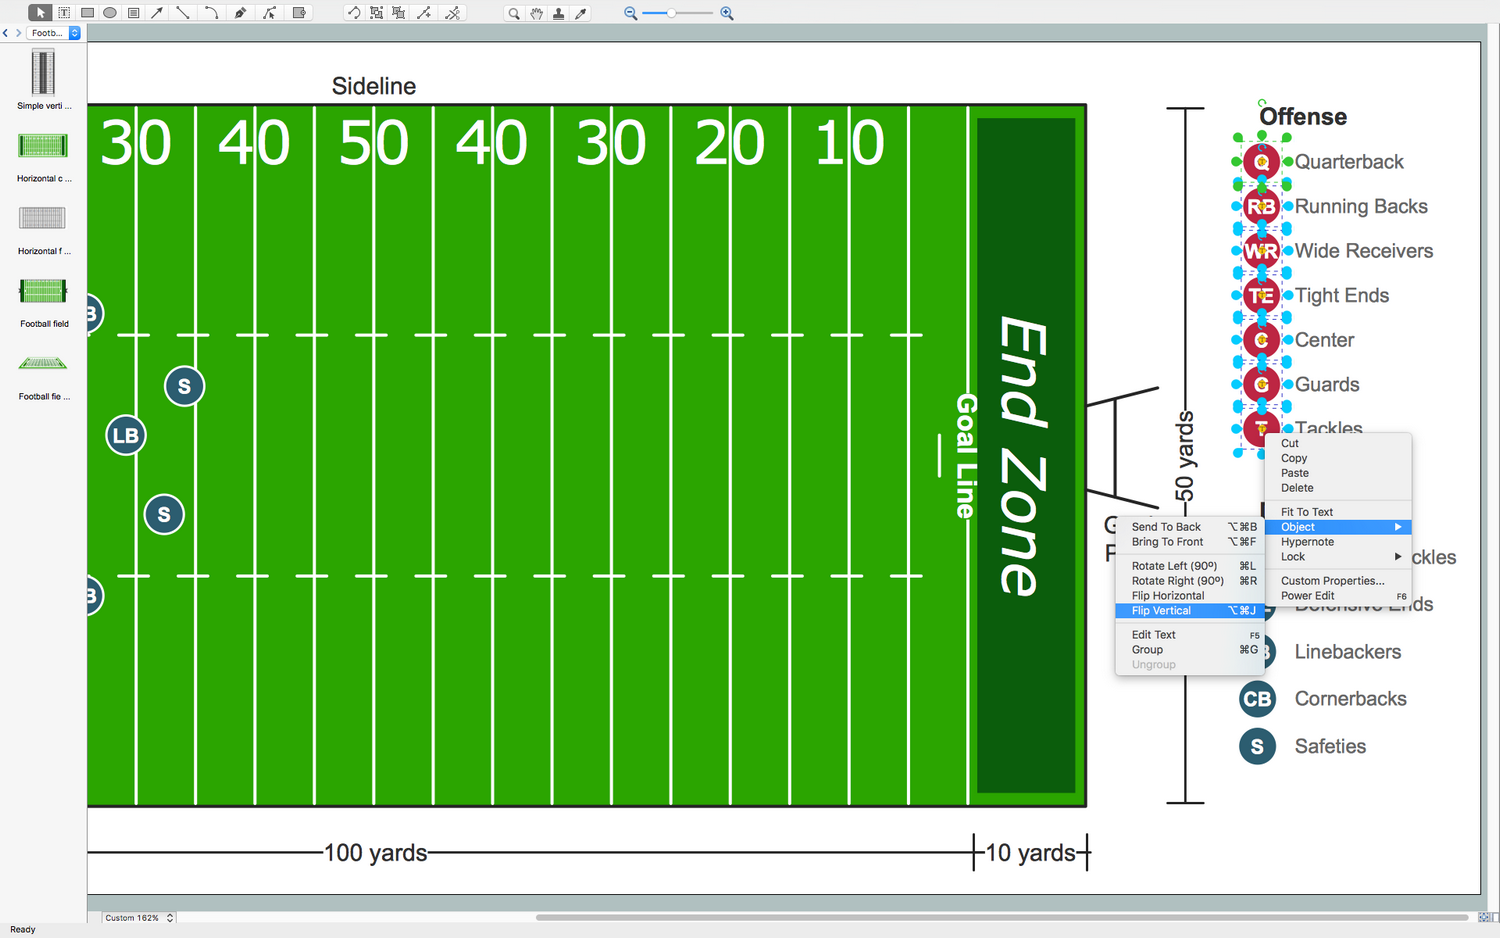Click the End Zone text on field

click(1024, 456)
